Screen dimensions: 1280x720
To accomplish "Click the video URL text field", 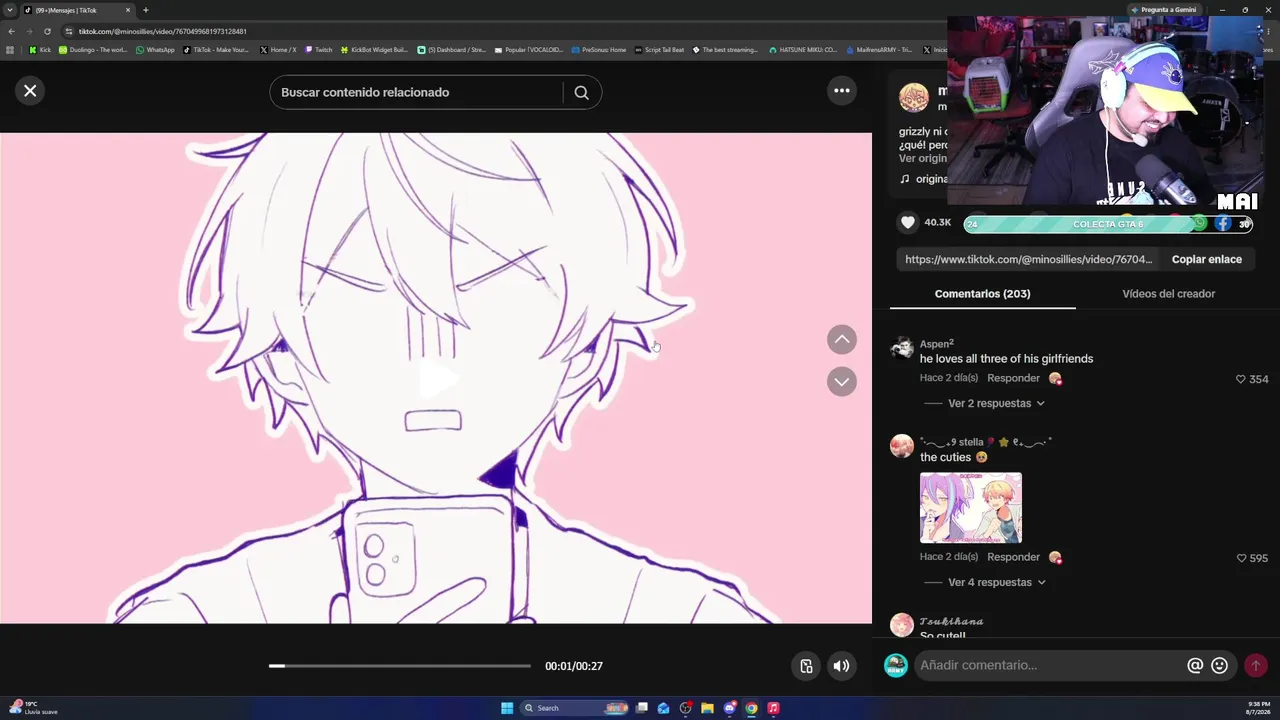I will [x=1029, y=259].
